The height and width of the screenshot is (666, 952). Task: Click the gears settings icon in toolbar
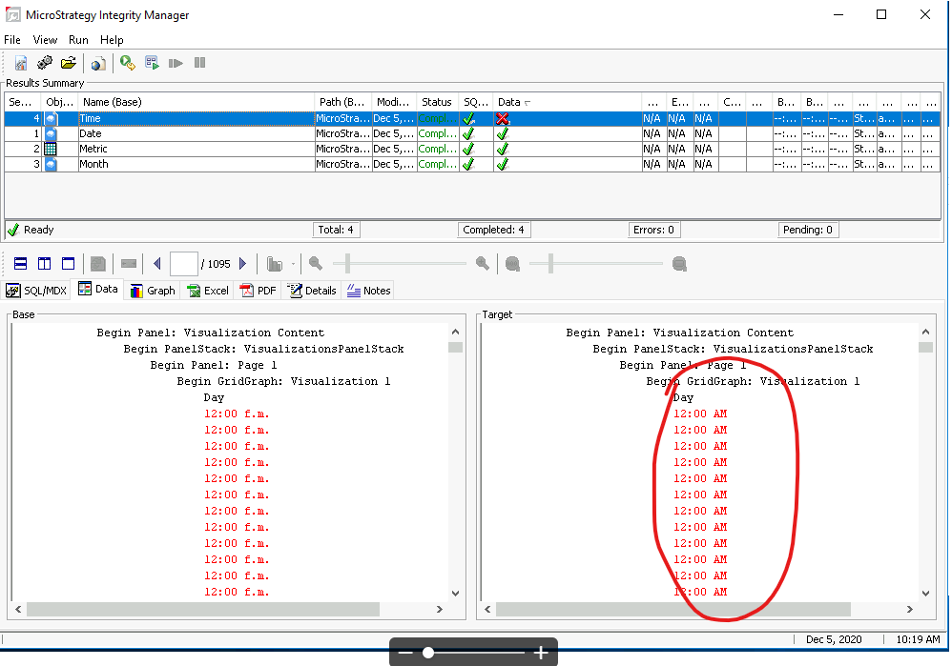(x=44, y=63)
